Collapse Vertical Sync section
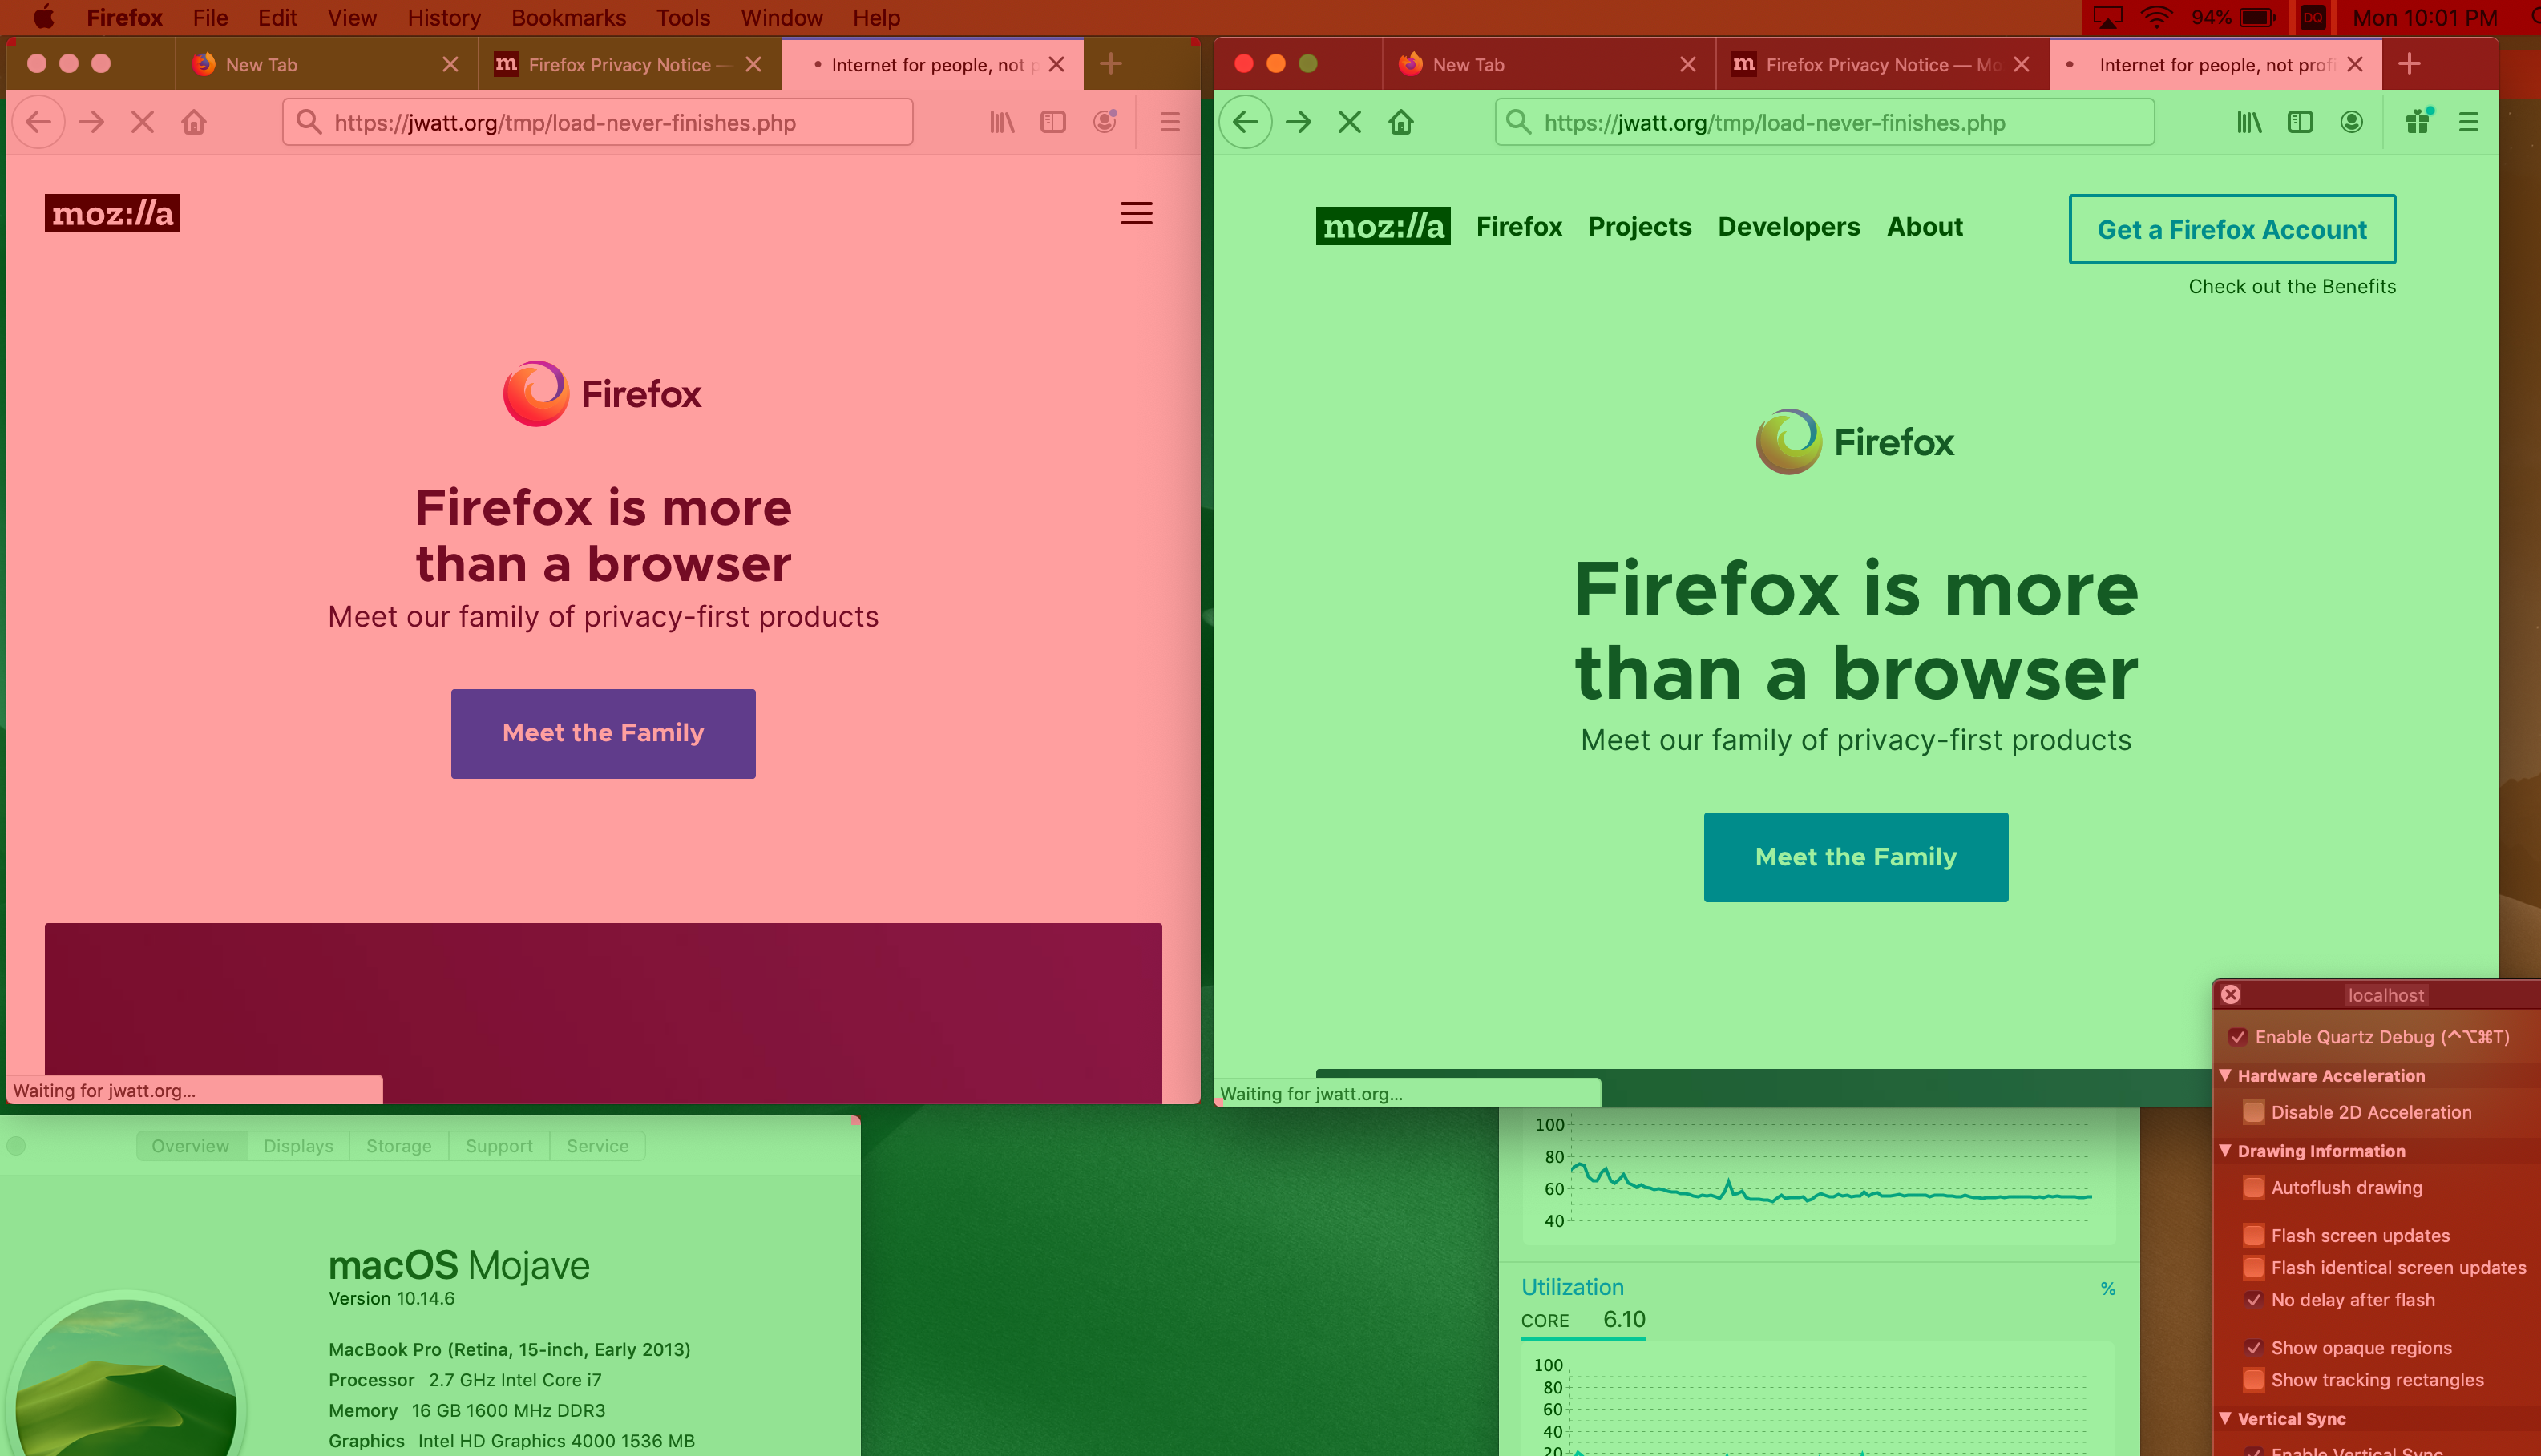Image resolution: width=2541 pixels, height=1456 pixels. tap(2225, 1418)
